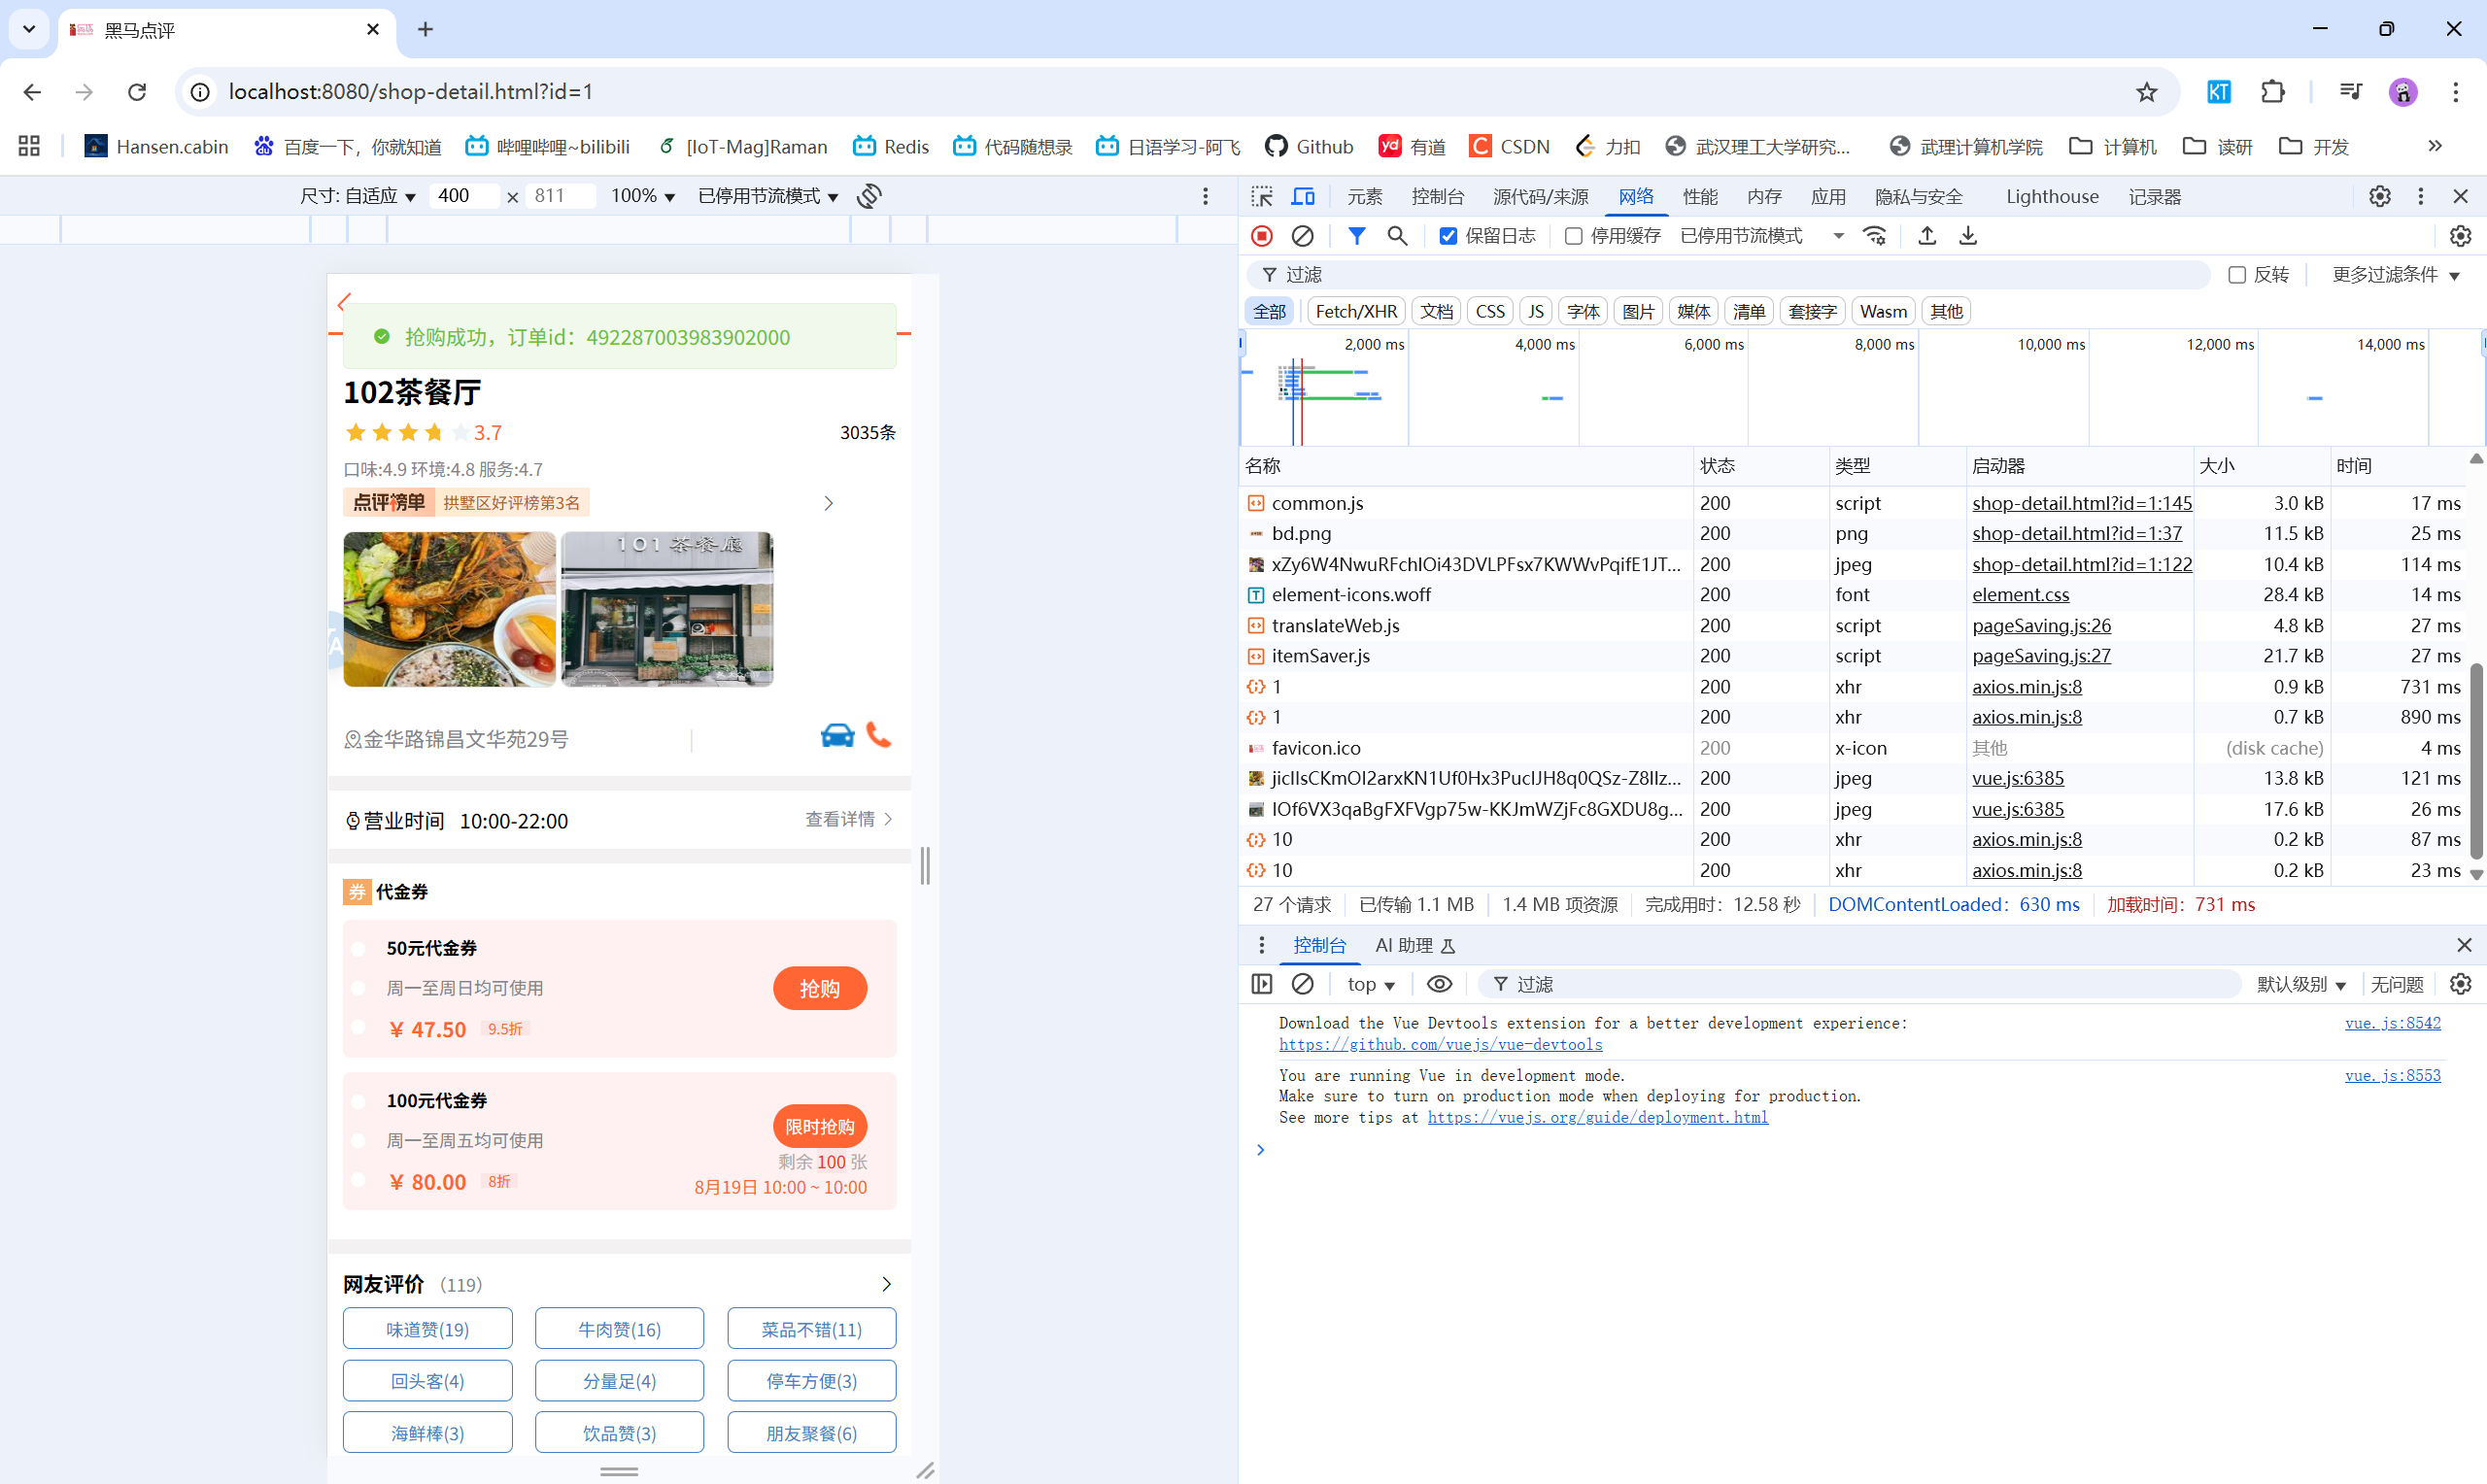This screenshot has height=1484, width=2487.
Task: Click the phone call icon on shop page
Action: pos(878,735)
